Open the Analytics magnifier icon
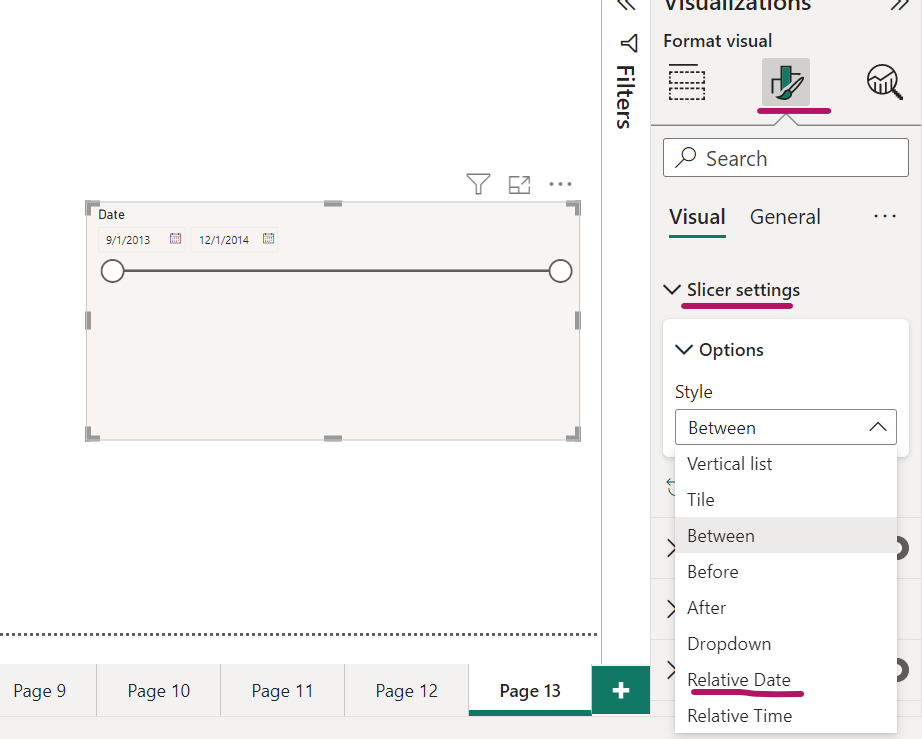 tap(884, 82)
